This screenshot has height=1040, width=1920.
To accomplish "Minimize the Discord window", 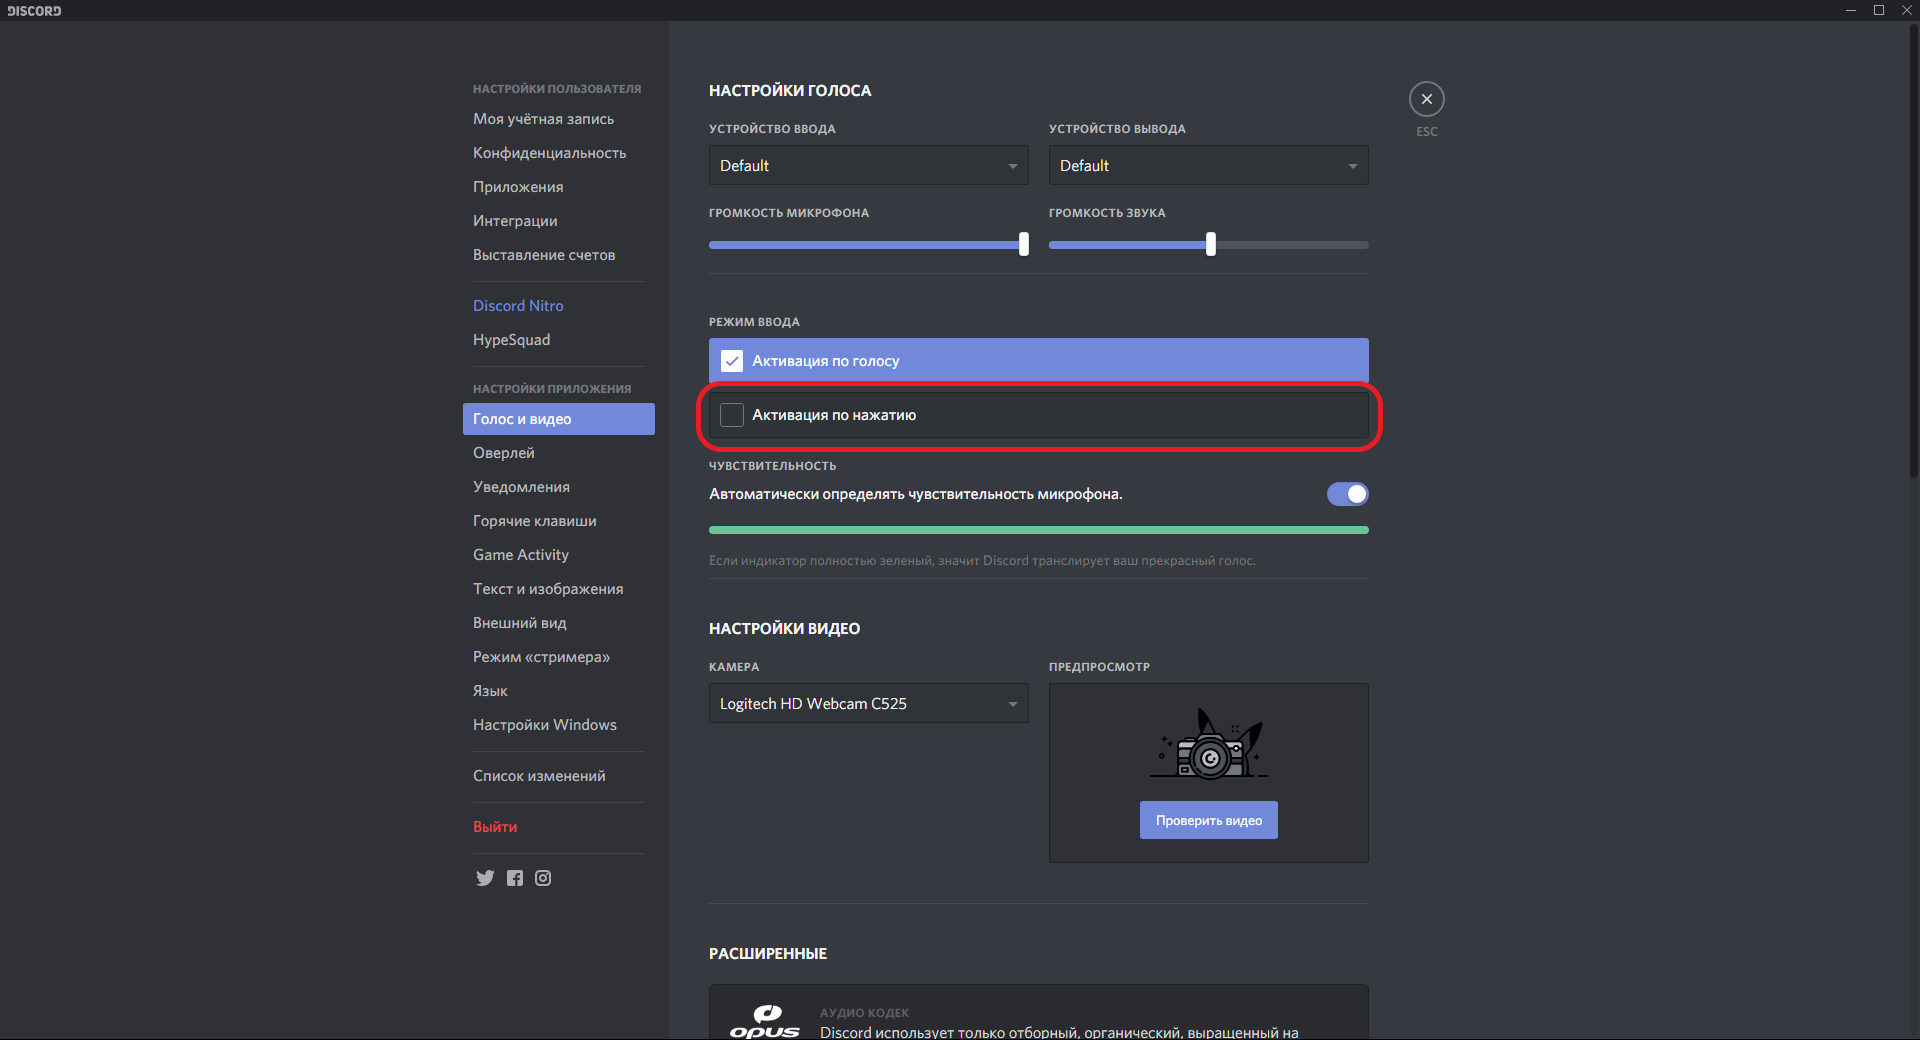I will click(x=1851, y=10).
